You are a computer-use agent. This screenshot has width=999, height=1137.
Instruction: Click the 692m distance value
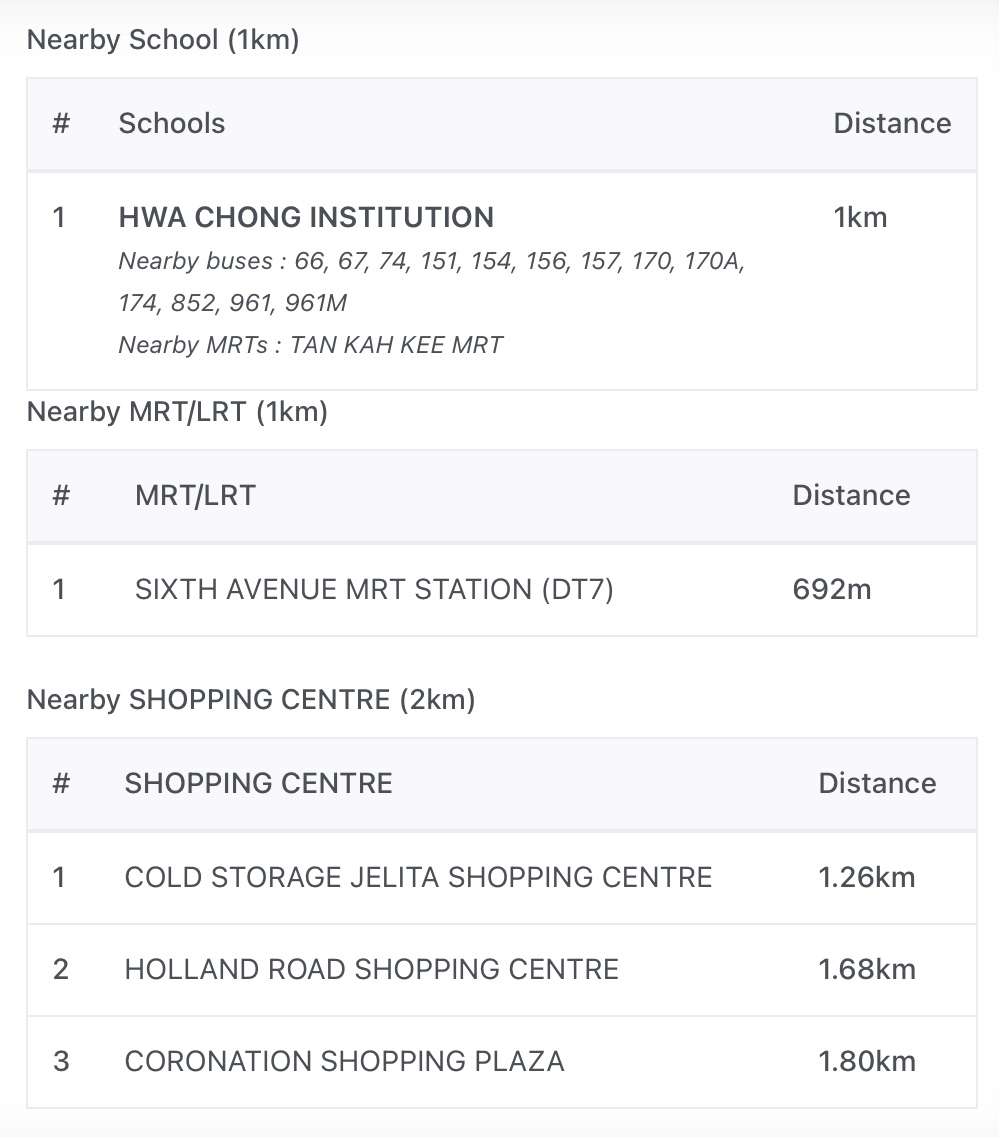click(832, 589)
